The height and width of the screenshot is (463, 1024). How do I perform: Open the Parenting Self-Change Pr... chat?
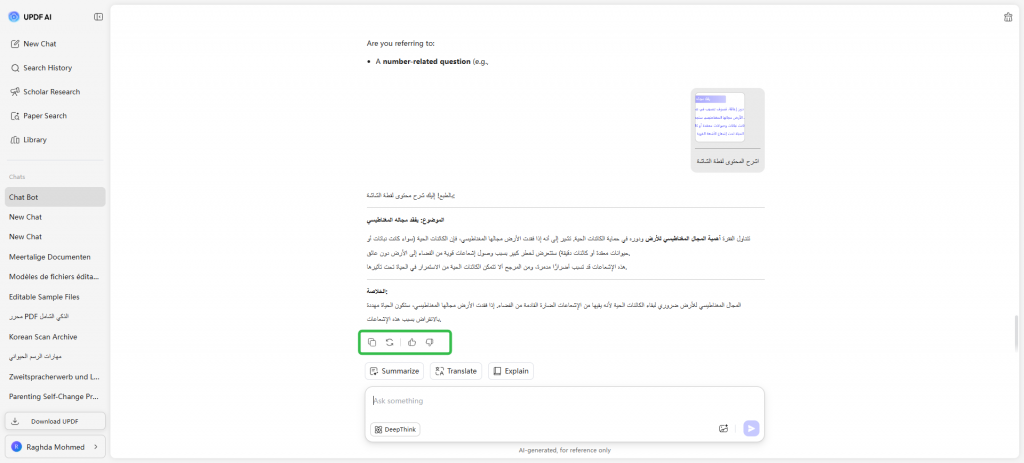click(x=55, y=396)
